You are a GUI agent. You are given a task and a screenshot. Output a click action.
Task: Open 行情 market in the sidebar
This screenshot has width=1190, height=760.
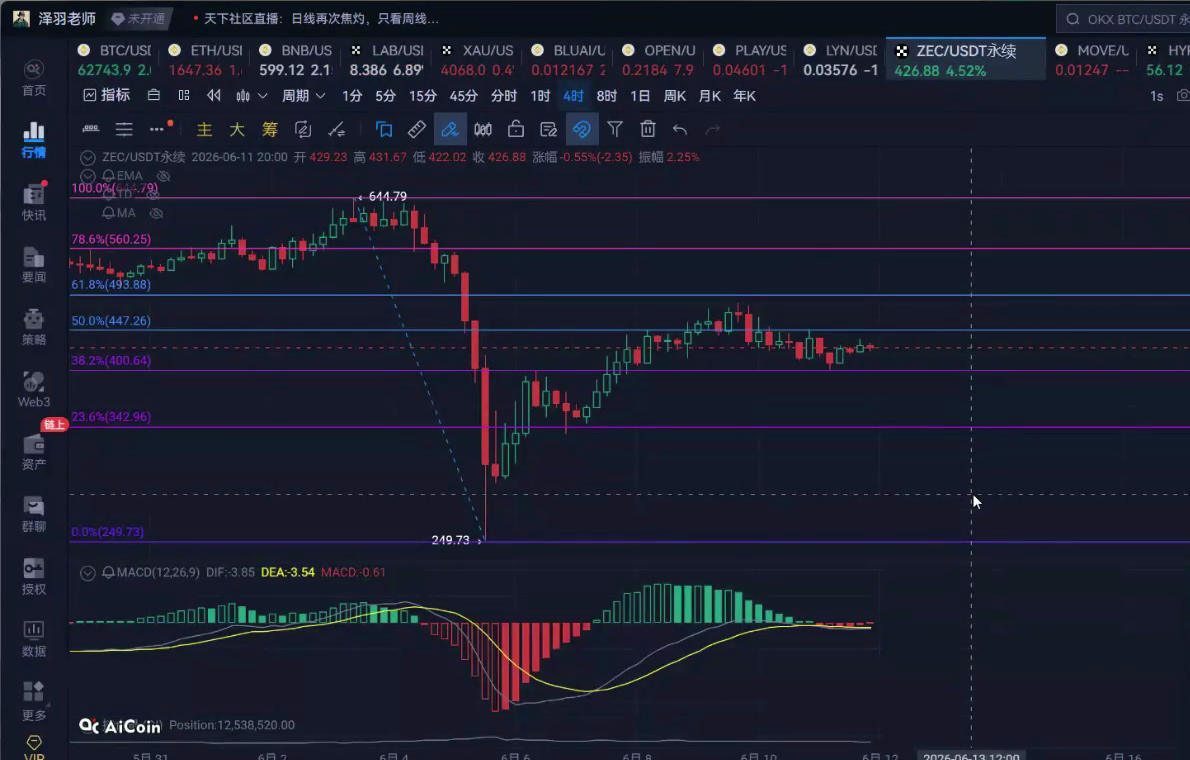33,140
